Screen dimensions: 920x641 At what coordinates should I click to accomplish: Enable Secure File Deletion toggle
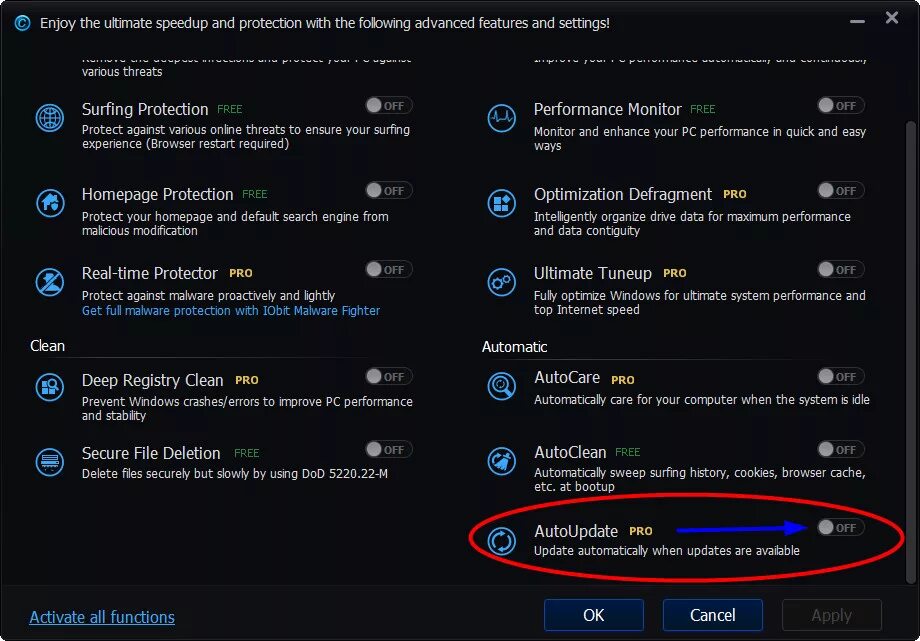pos(389,450)
